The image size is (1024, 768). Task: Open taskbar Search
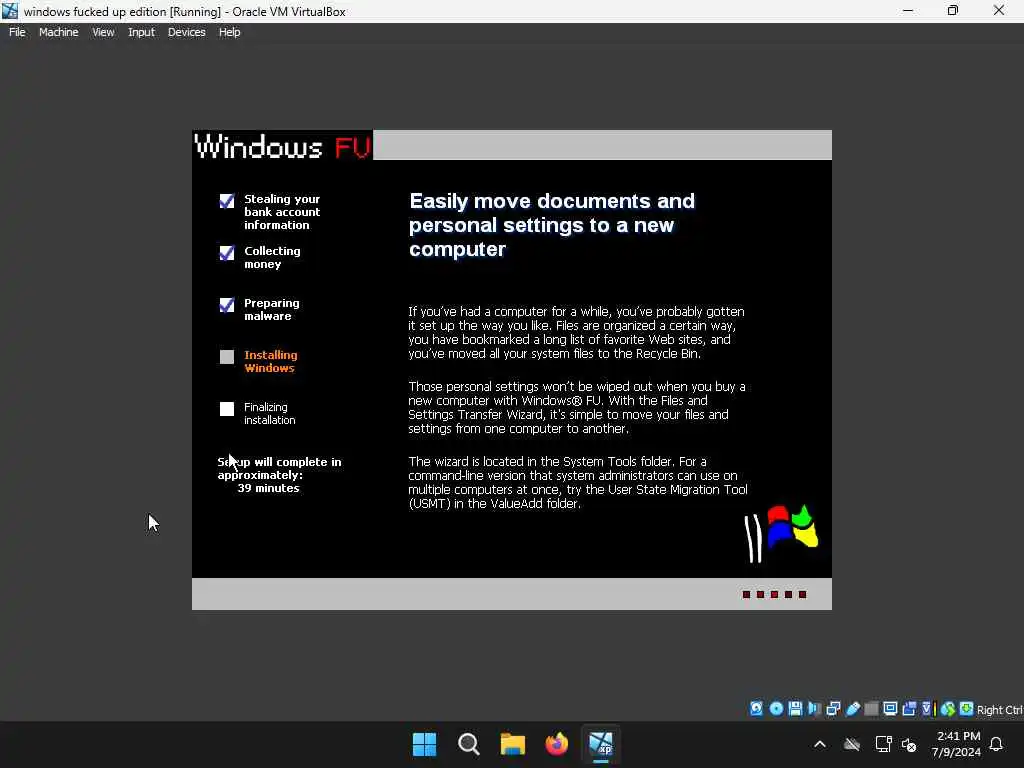coord(469,744)
